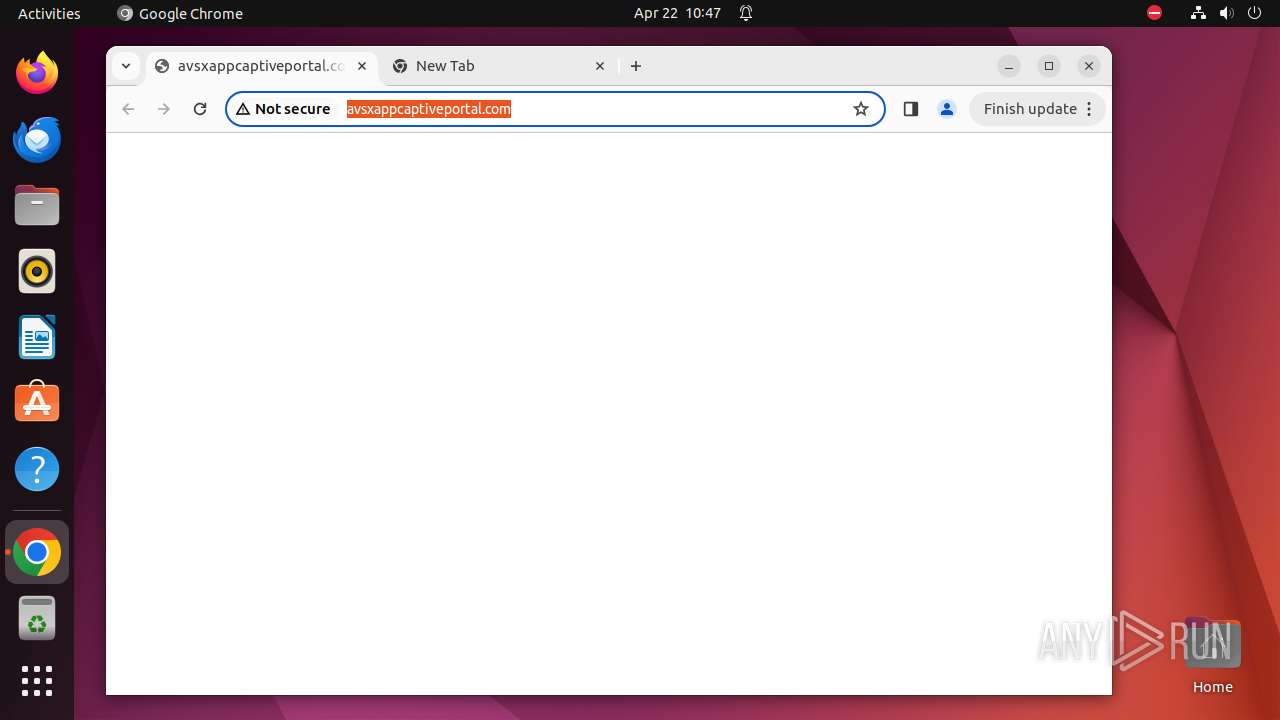Minimize the Chrome window
1280x720 pixels.
click(1009, 66)
